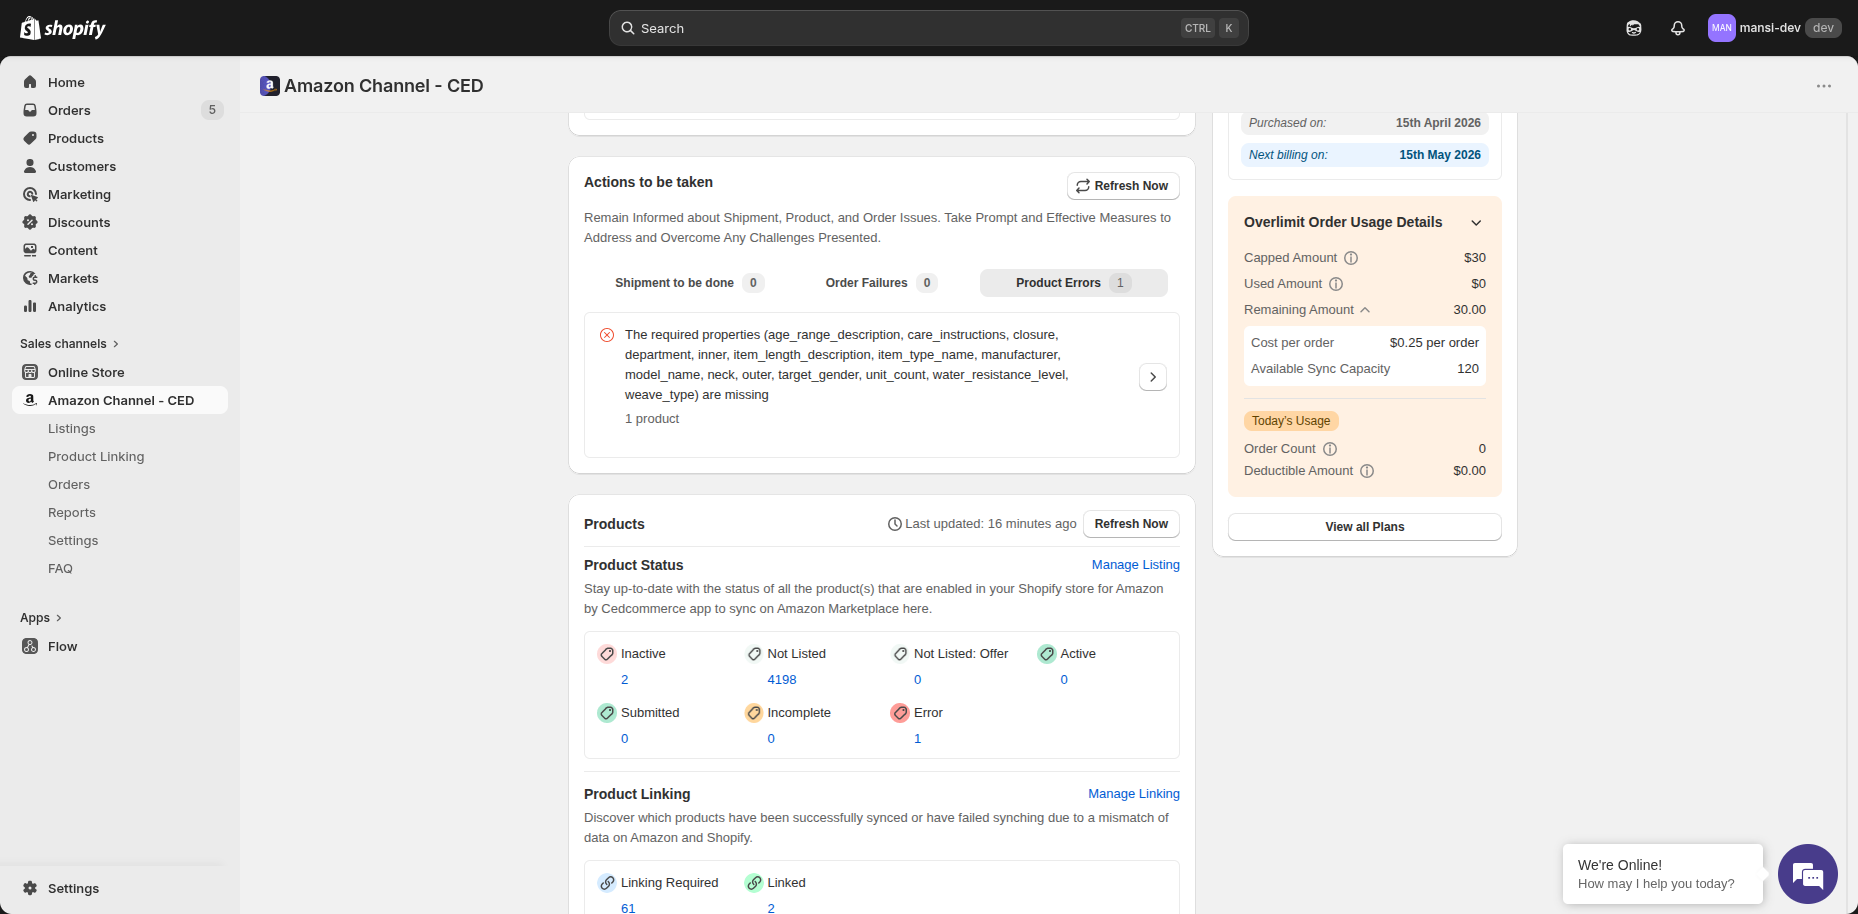
Task: Click the Next billing on 15th May 2026 row
Action: coord(1364,155)
